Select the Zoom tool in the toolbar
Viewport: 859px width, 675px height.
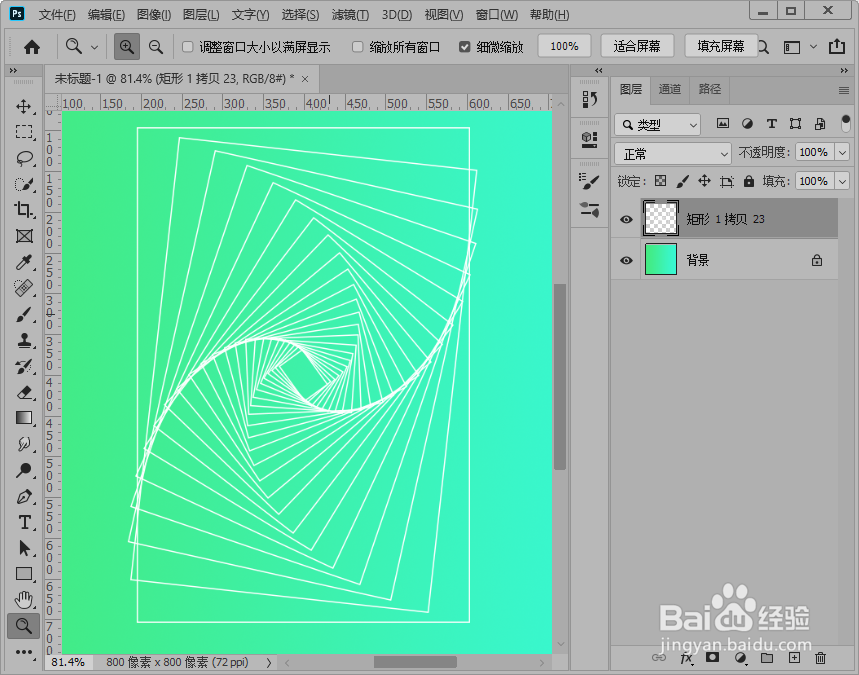pyautogui.click(x=25, y=626)
